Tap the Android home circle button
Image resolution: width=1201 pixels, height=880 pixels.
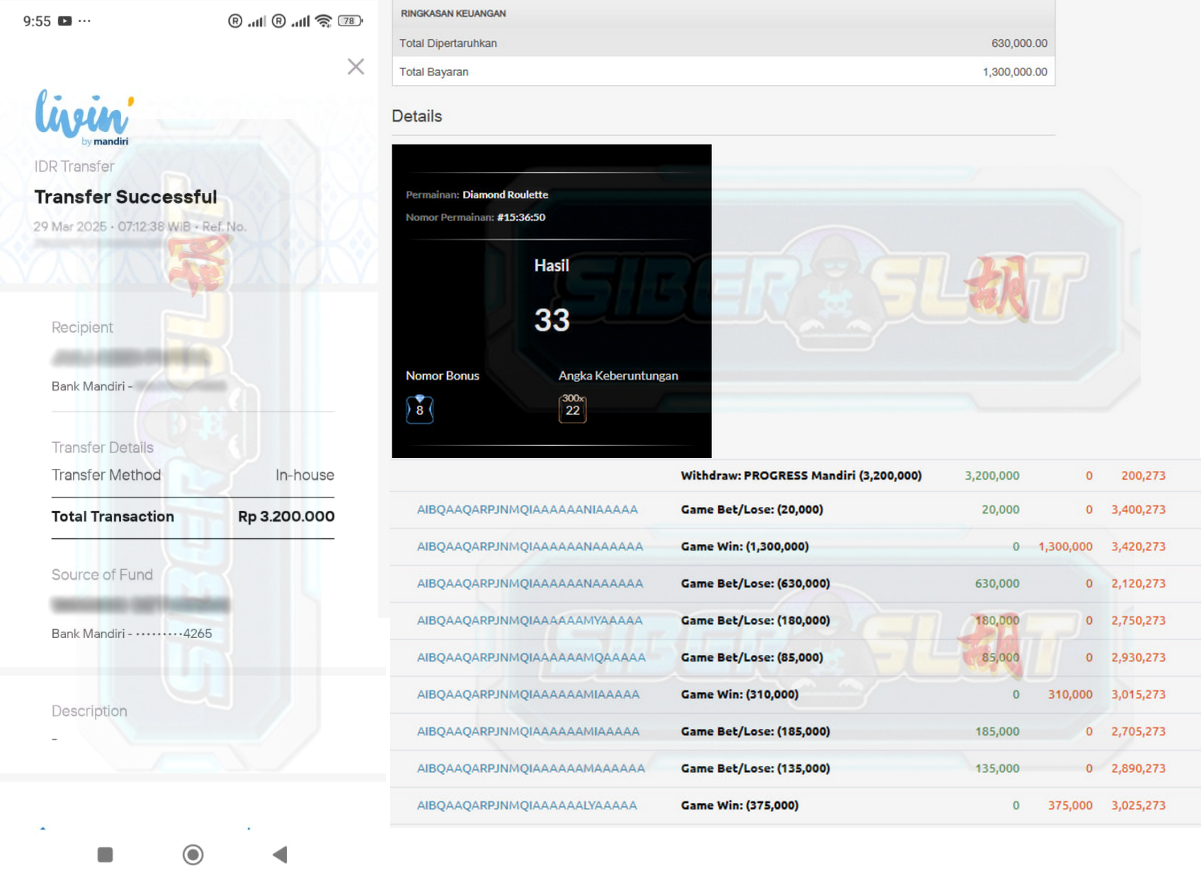193,854
